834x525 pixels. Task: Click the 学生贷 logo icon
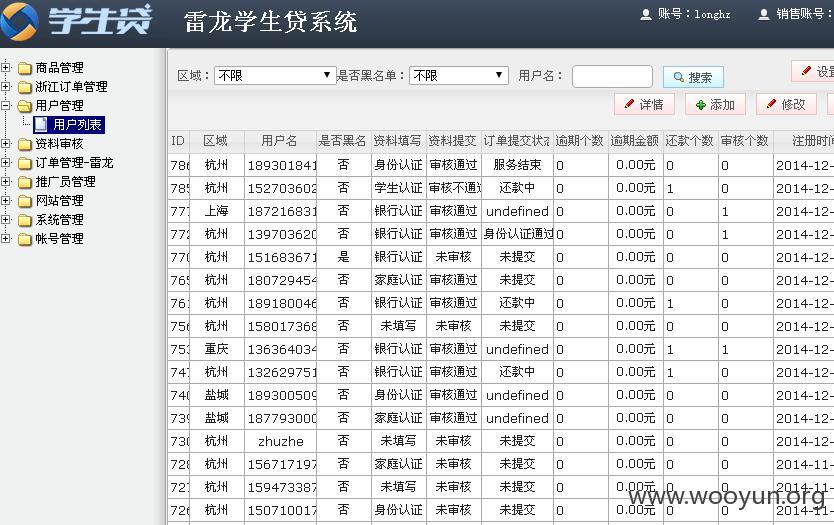[x=19, y=21]
